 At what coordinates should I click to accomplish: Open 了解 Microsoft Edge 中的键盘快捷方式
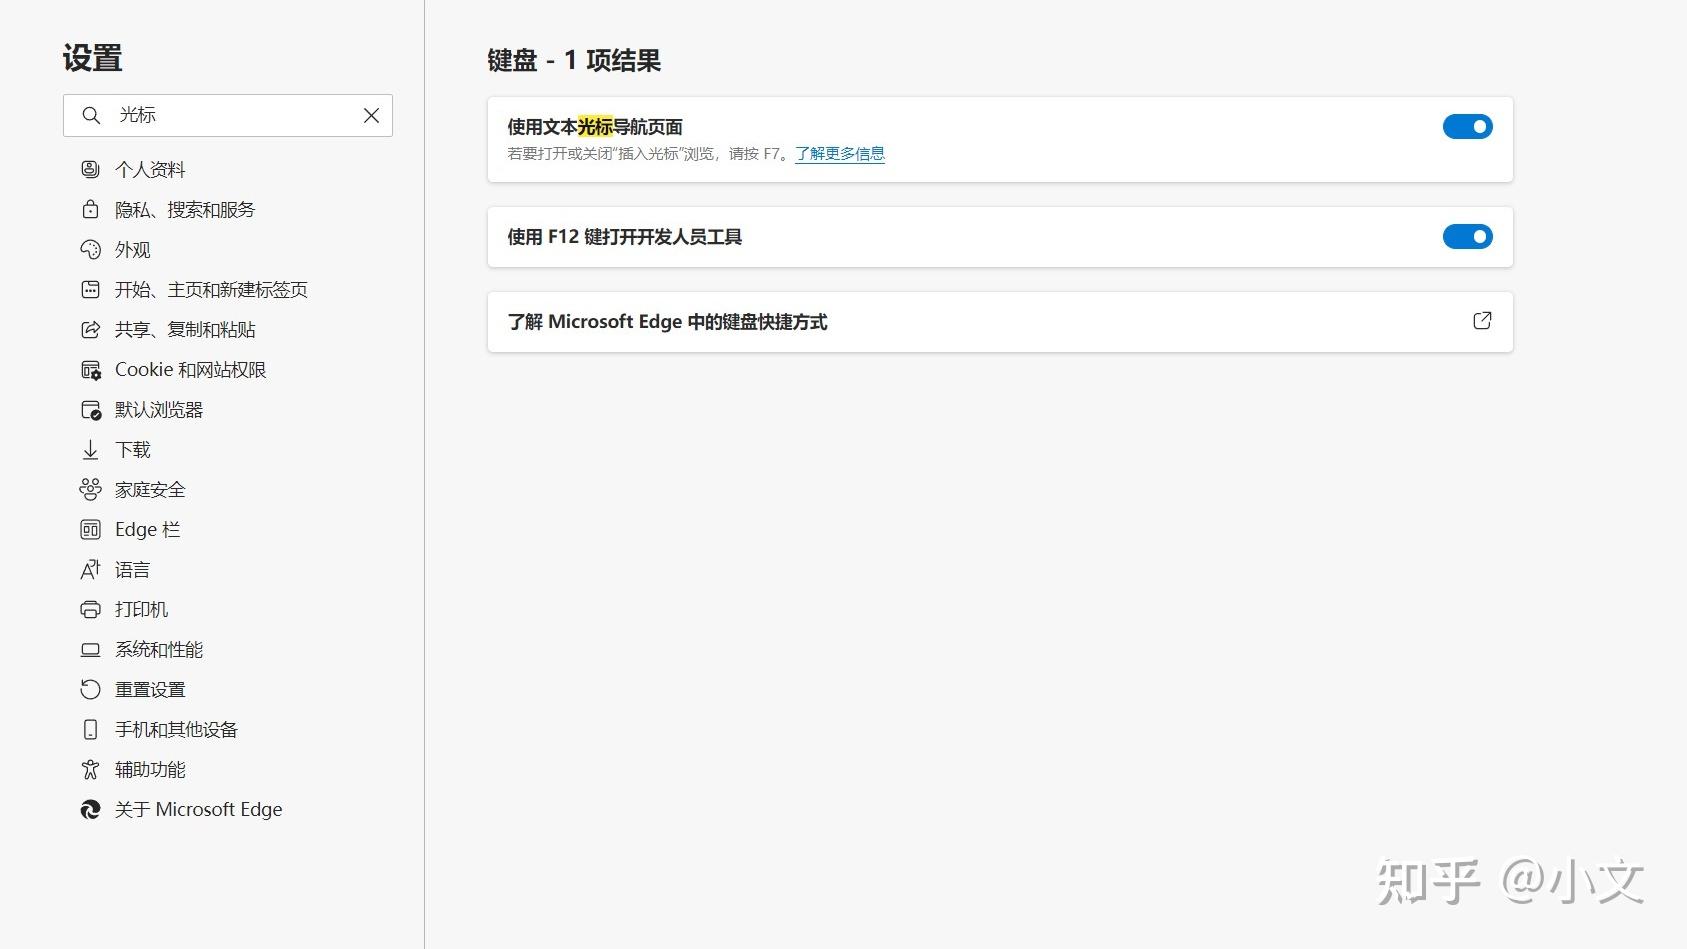click(1000, 322)
